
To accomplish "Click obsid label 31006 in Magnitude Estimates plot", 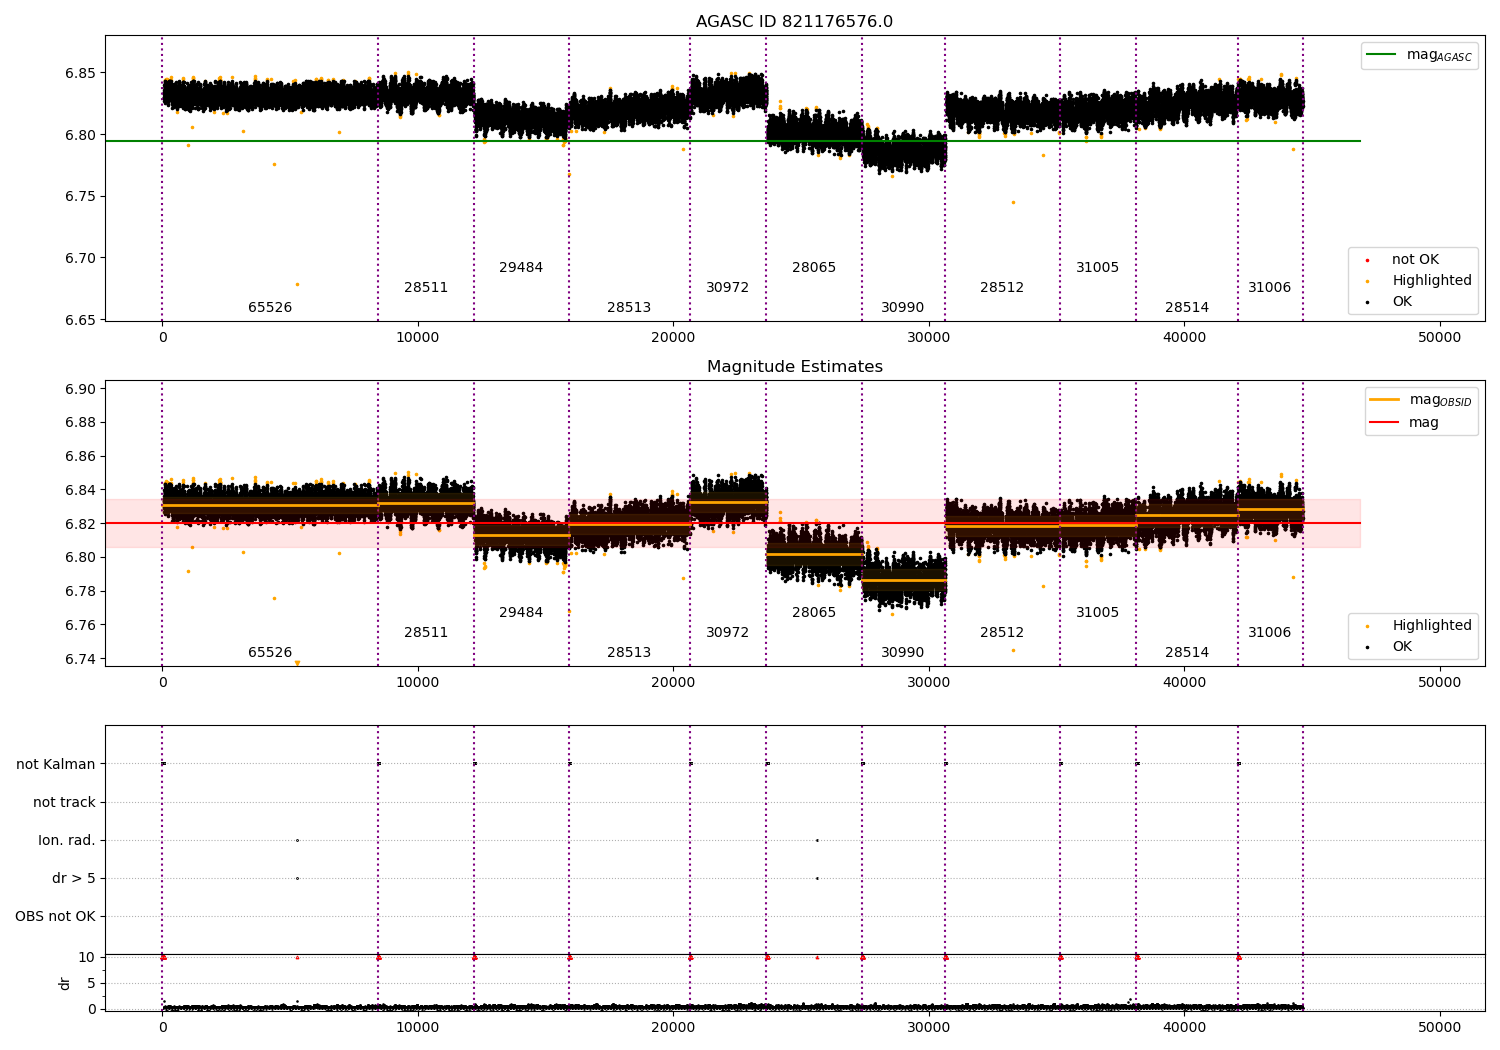I will (1269, 633).
